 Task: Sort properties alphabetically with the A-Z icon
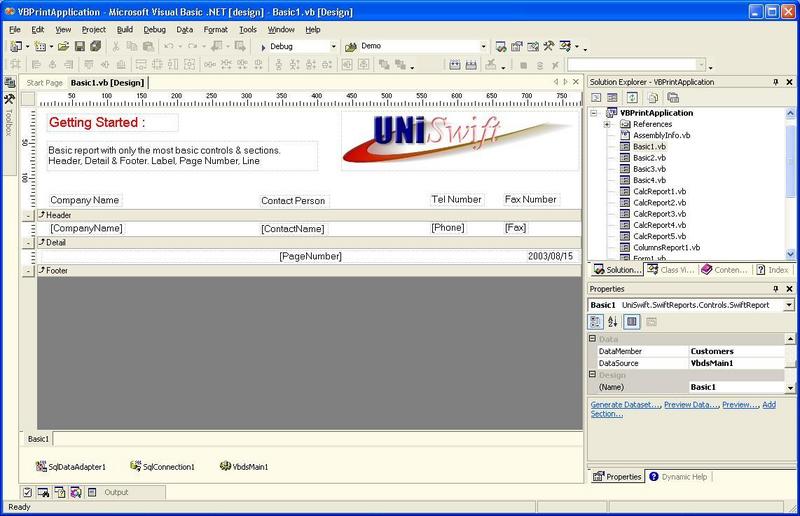(x=613, y=322)
